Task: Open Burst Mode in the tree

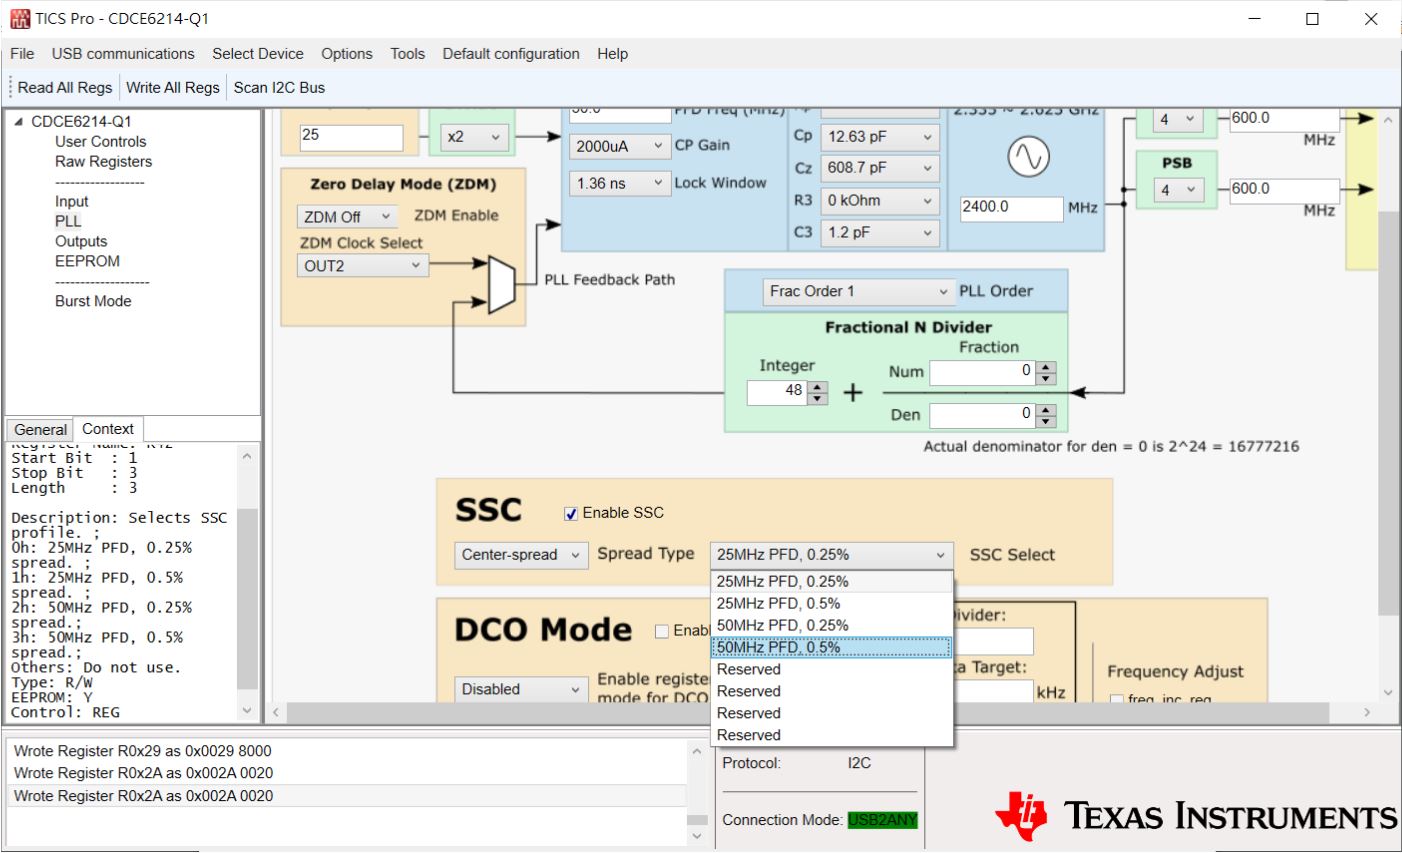Action: click(93, 302)
